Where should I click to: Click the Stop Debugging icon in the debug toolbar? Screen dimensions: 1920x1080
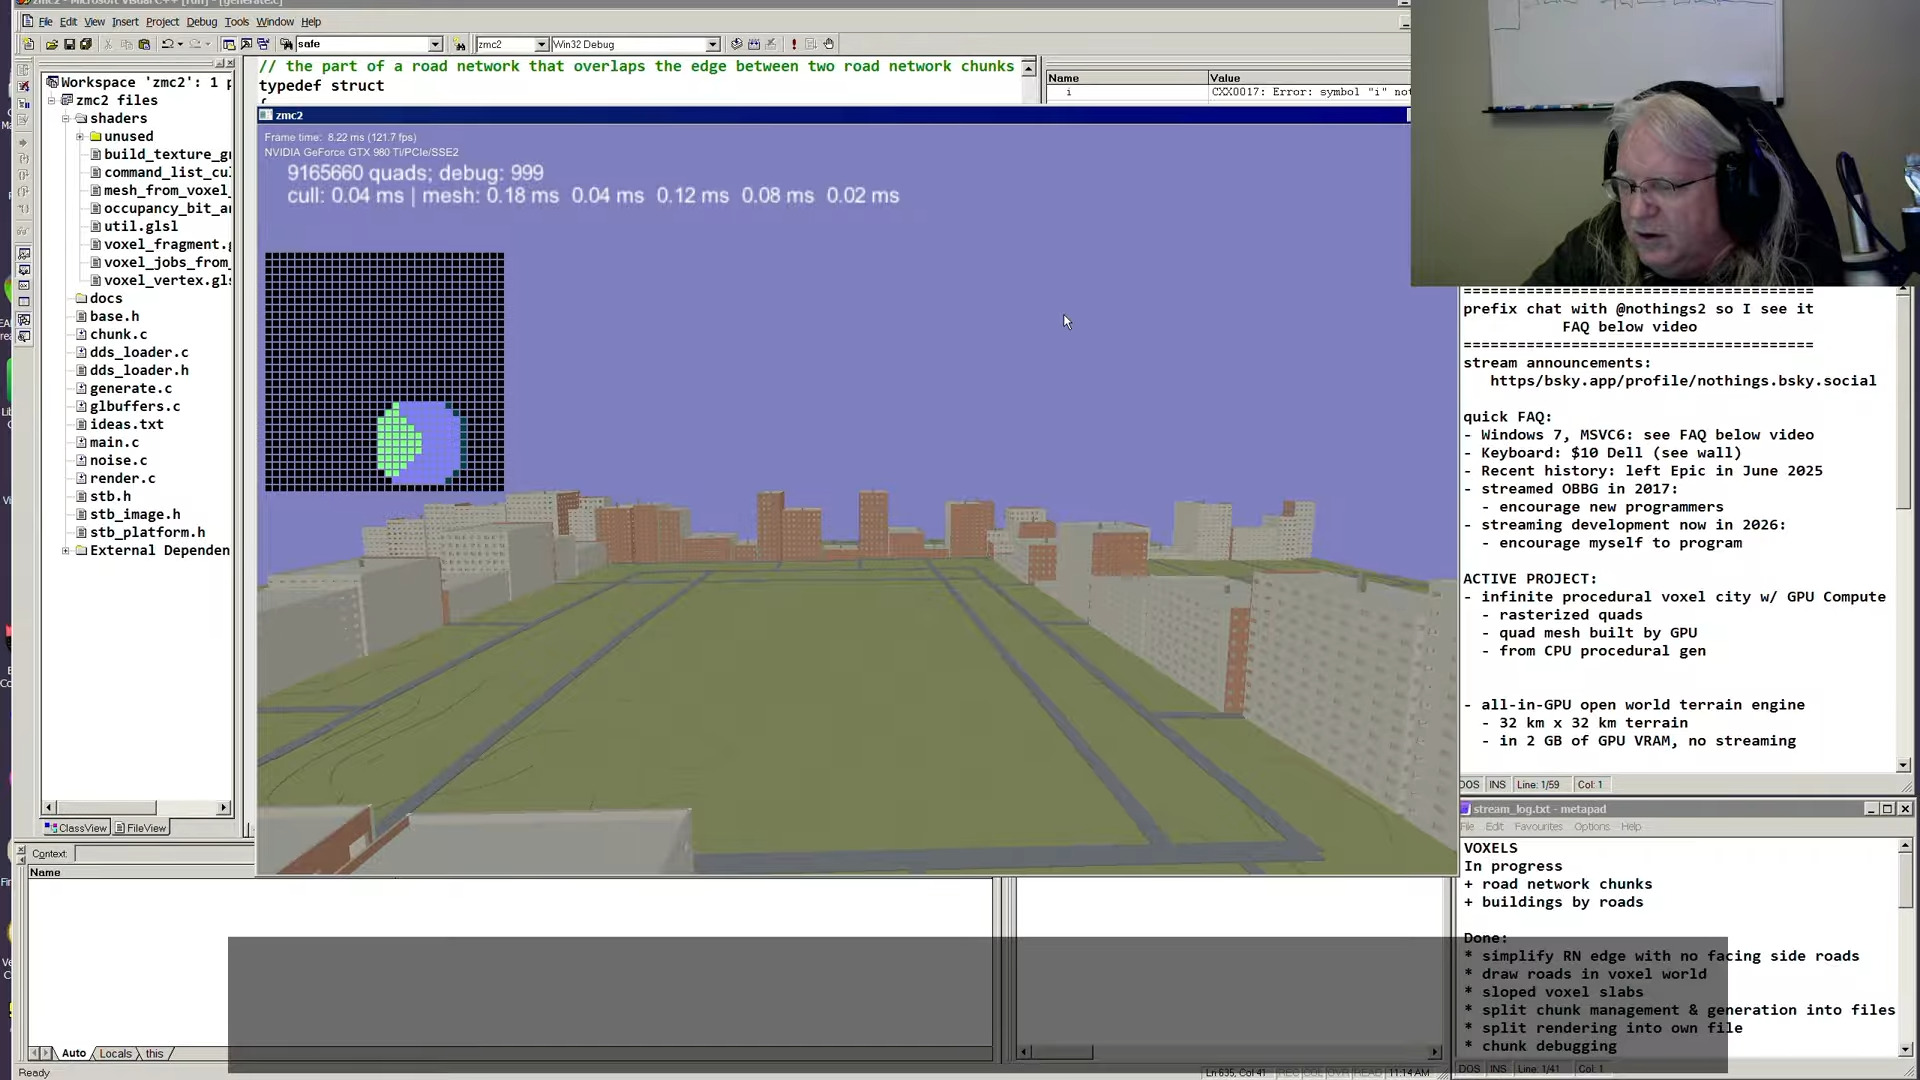coord(23,86)
